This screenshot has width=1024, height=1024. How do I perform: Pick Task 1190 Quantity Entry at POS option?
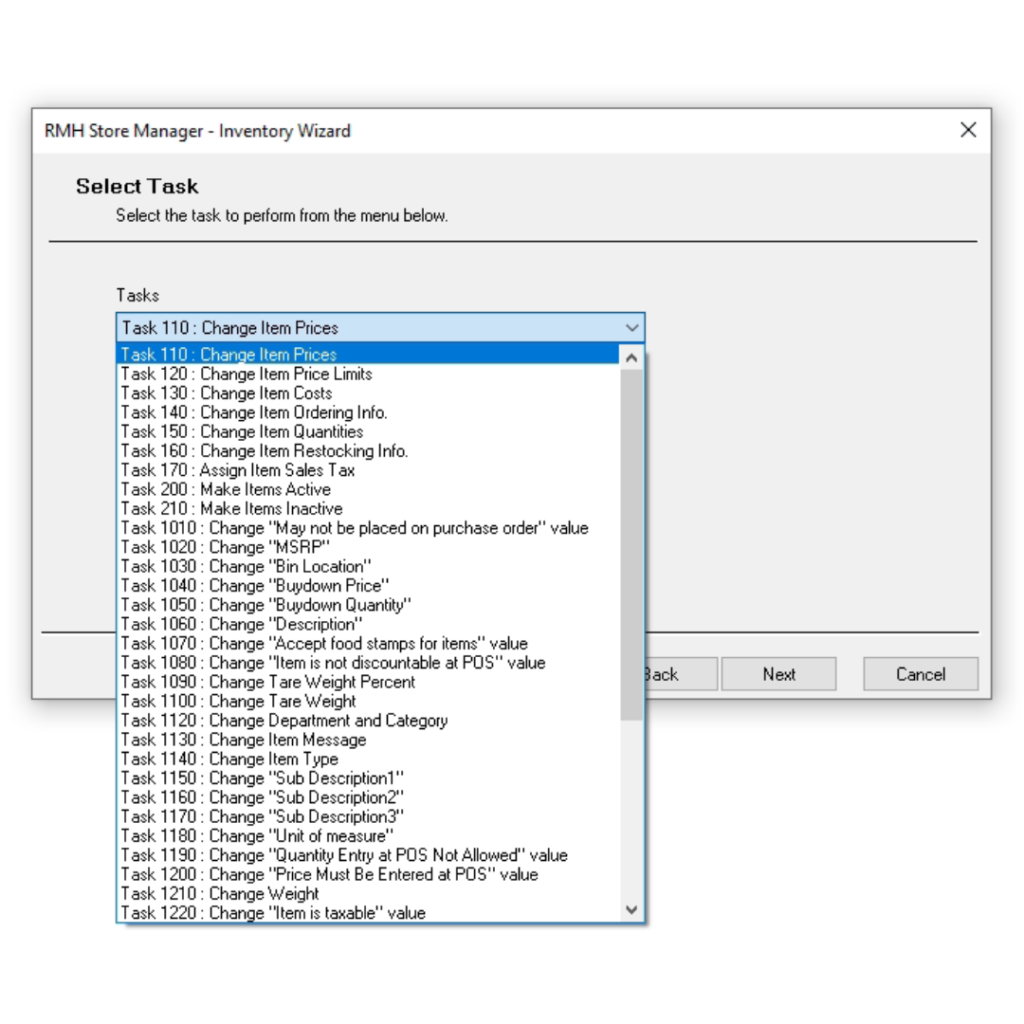click(x=368, y=856)
